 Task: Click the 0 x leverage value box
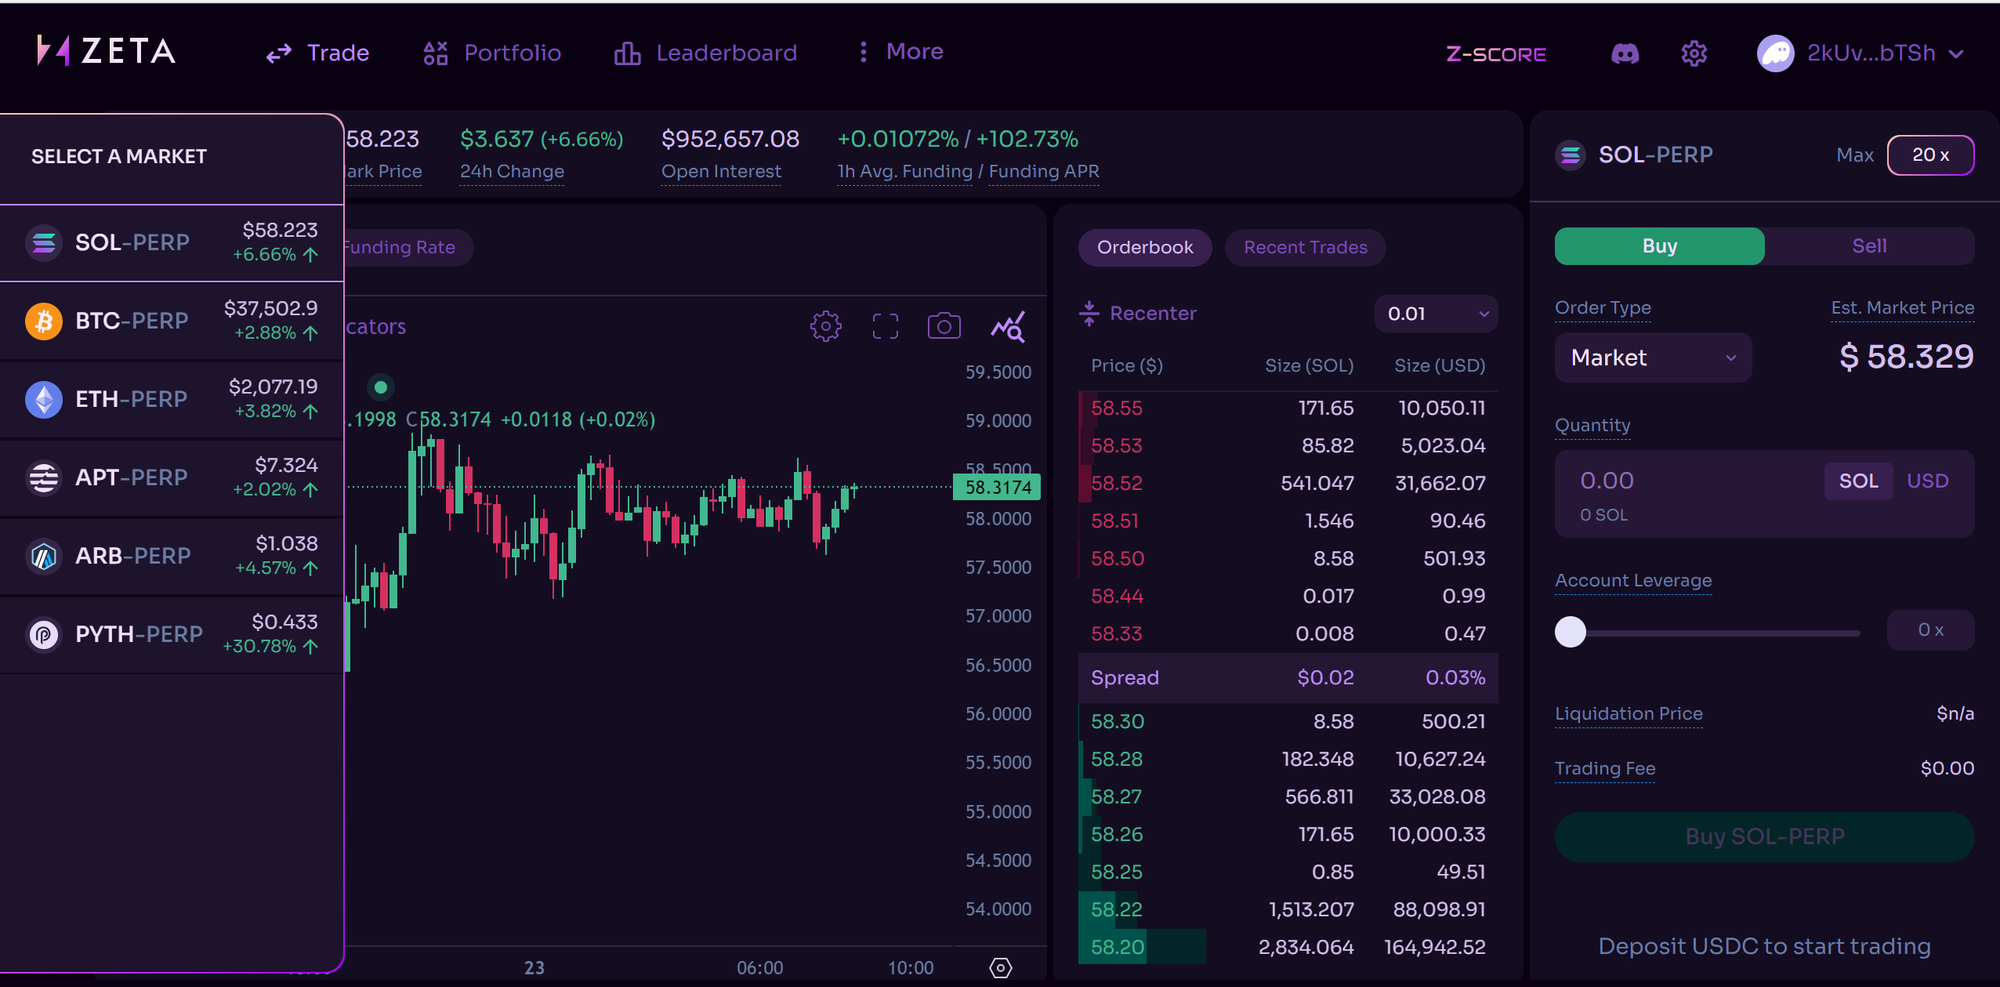[x=1931, y=631]
